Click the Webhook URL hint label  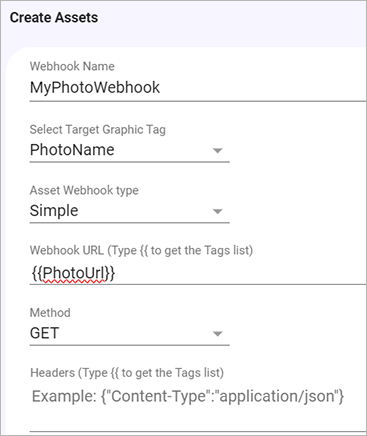(x=141, y=250)
